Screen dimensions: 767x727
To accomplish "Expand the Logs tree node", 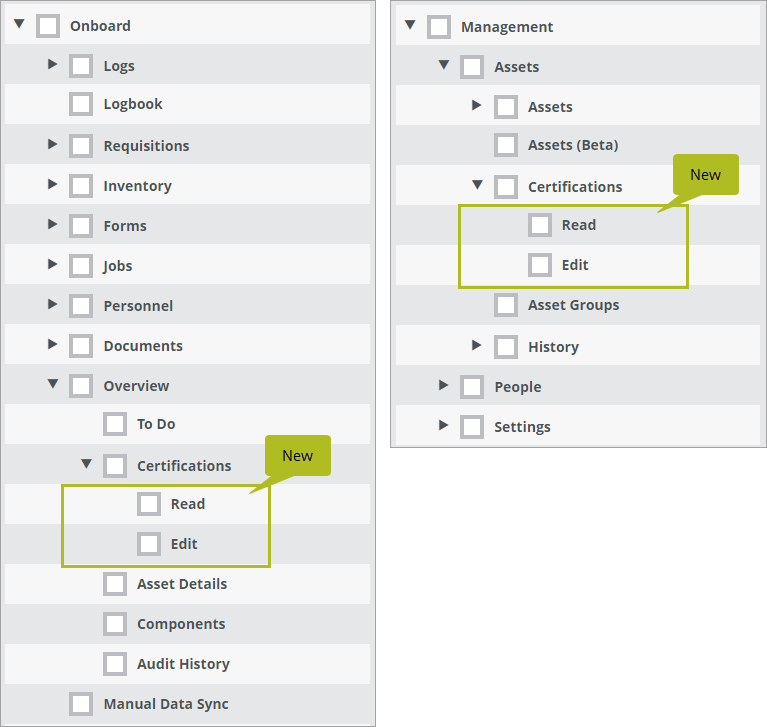I will point(52,64).
